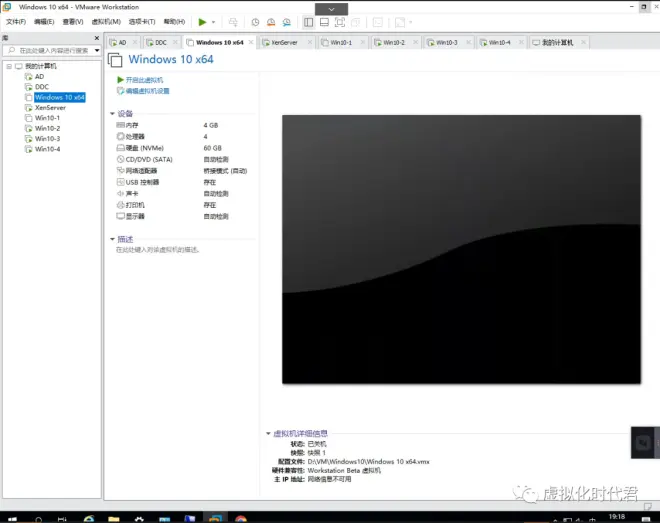Open the 选项卡(T) menu
The width and height of the screenshot is (660, 523).
[142, 21]
